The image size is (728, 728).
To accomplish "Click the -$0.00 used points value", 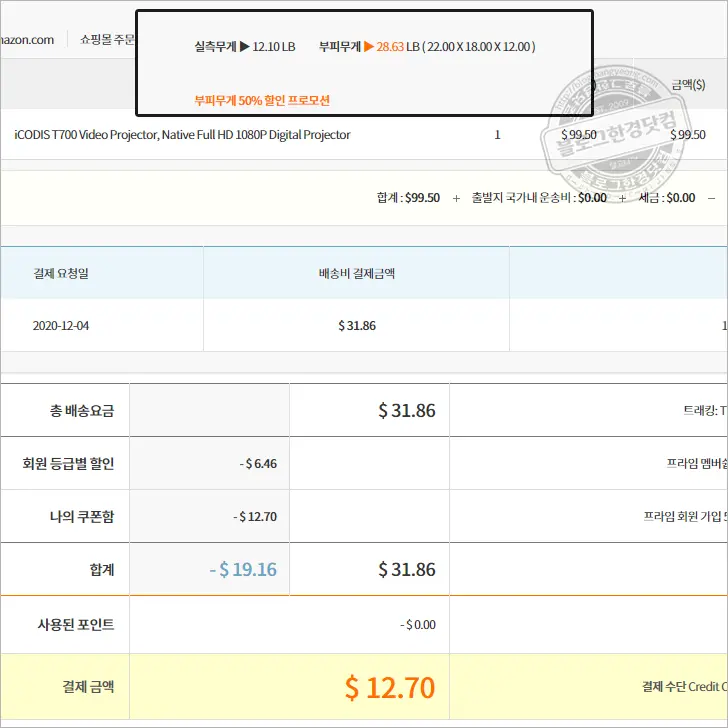I will pyautogui.click(x=418, y=624).
